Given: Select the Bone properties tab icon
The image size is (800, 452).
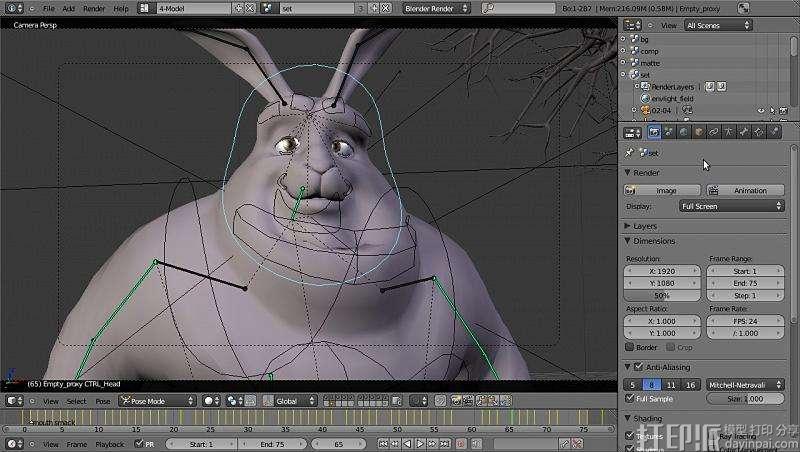Looking at the screenshot, I should pyautogui.click(x=744, y=133).
